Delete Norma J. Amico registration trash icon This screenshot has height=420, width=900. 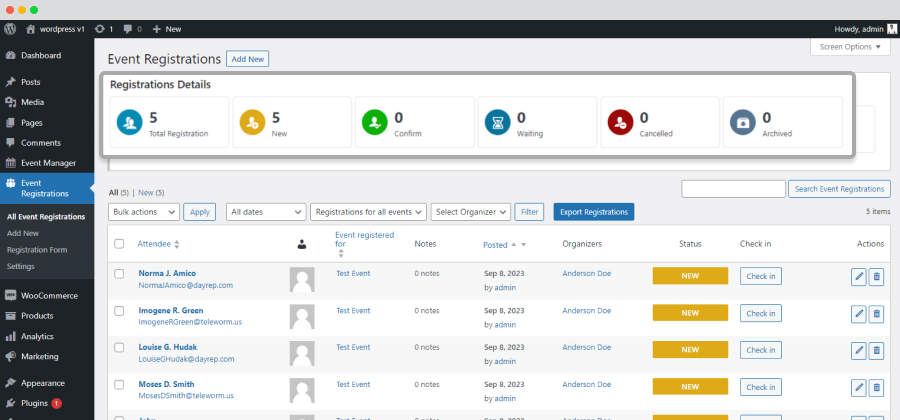(876, 277)
